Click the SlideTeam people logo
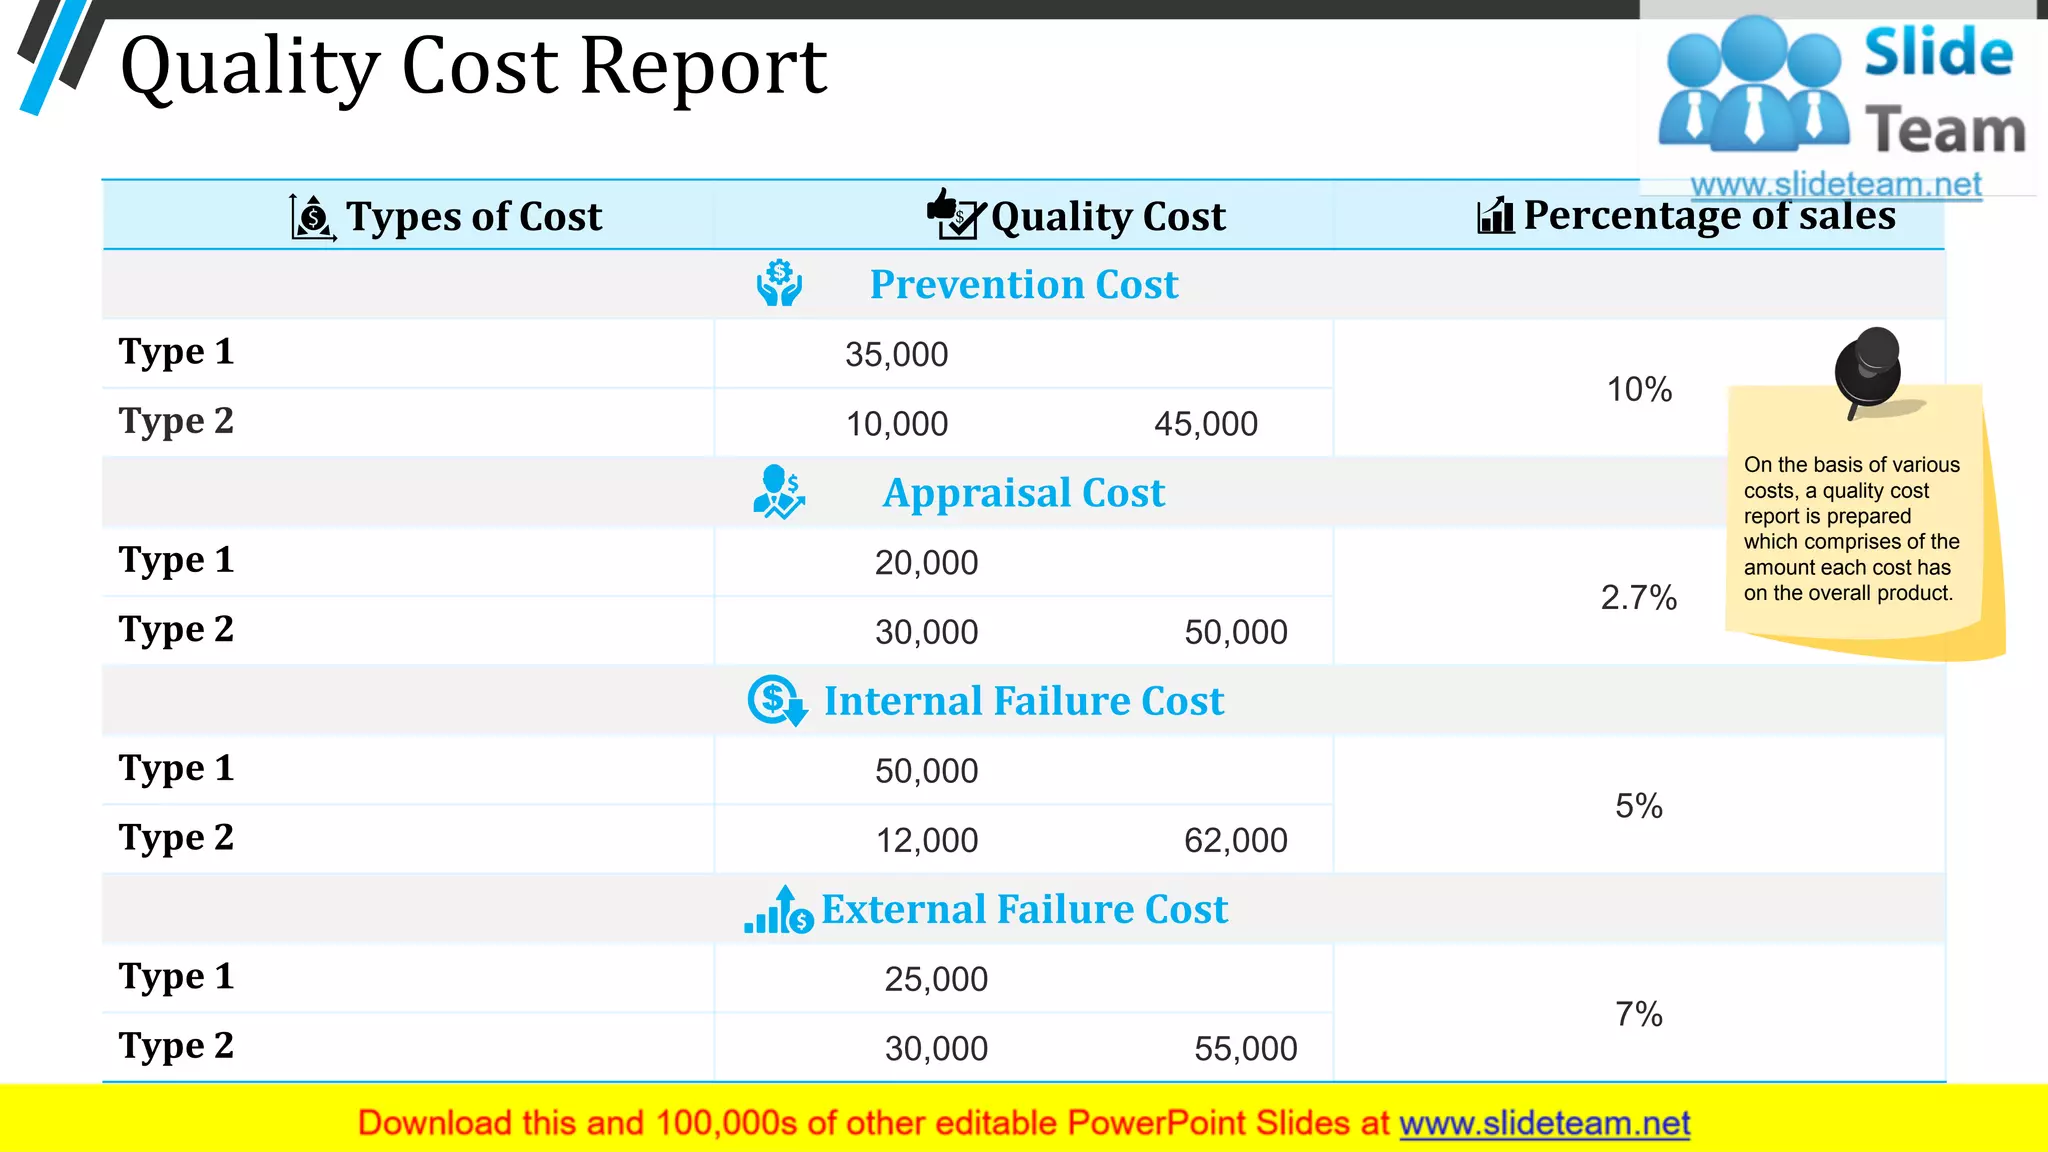2048x1152 pixels. point(1754,84)
